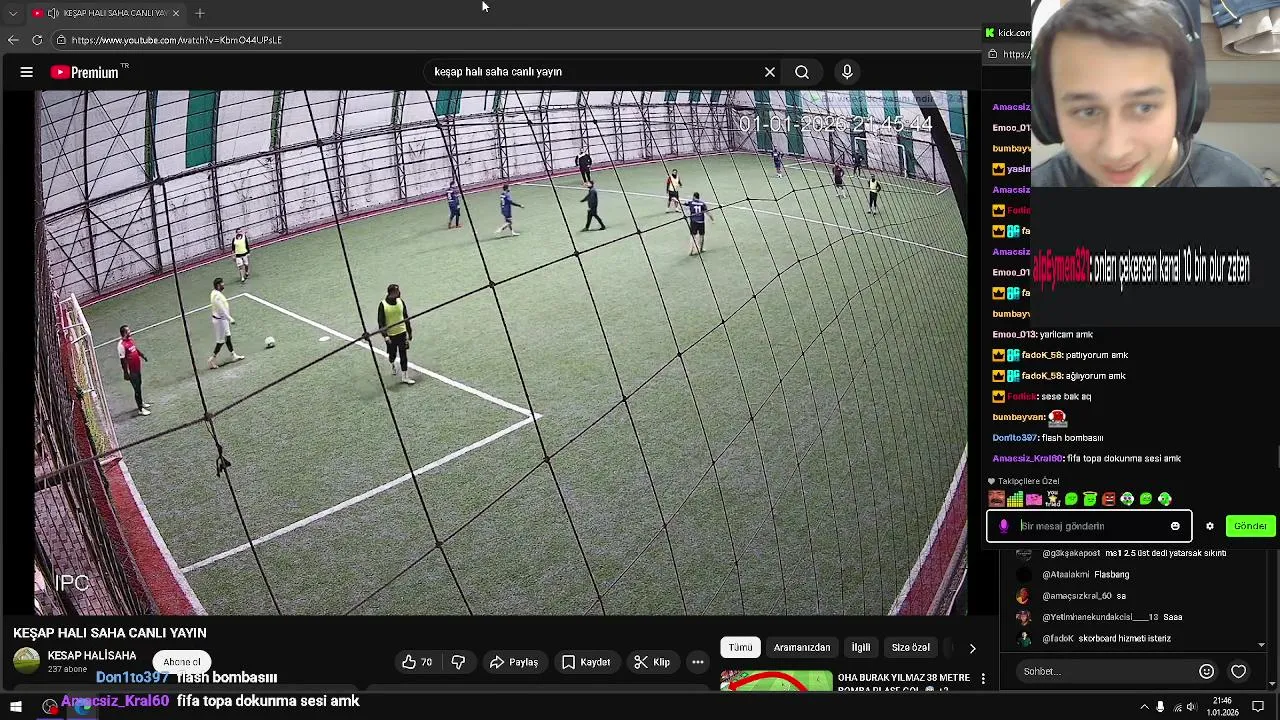Open Windows Start menu
The height and width of the screenshot is (720, 1280).
(x=16, y=707)
